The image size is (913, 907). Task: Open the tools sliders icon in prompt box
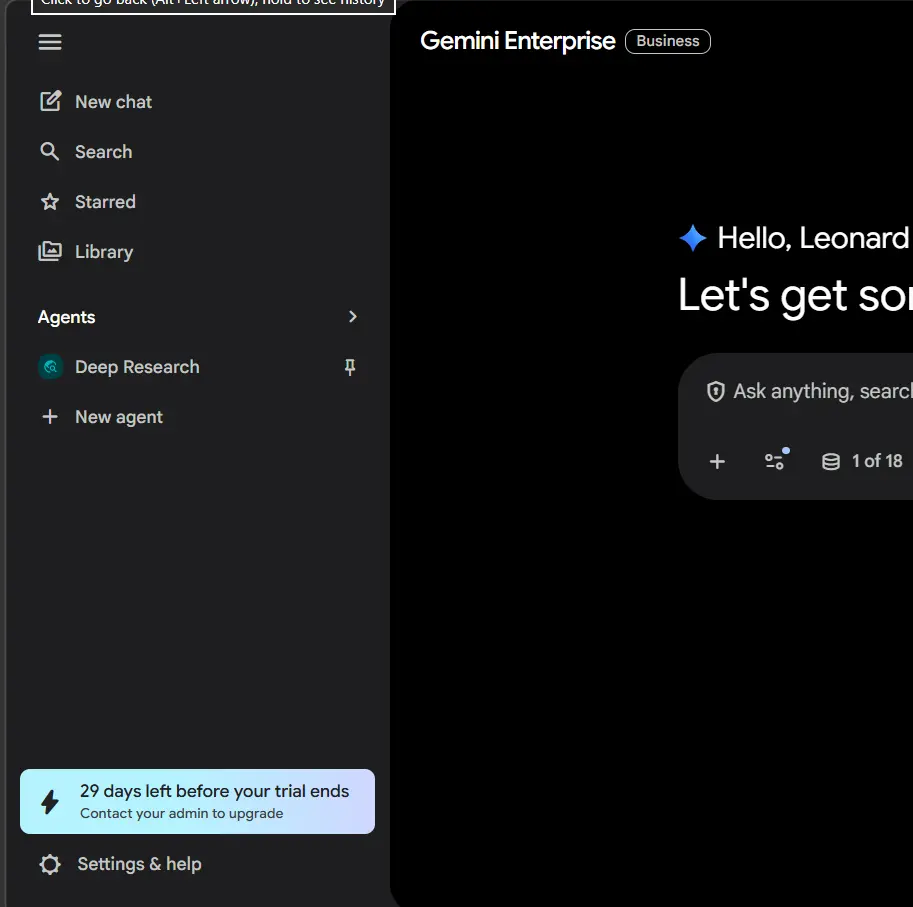tap(775, 460)
